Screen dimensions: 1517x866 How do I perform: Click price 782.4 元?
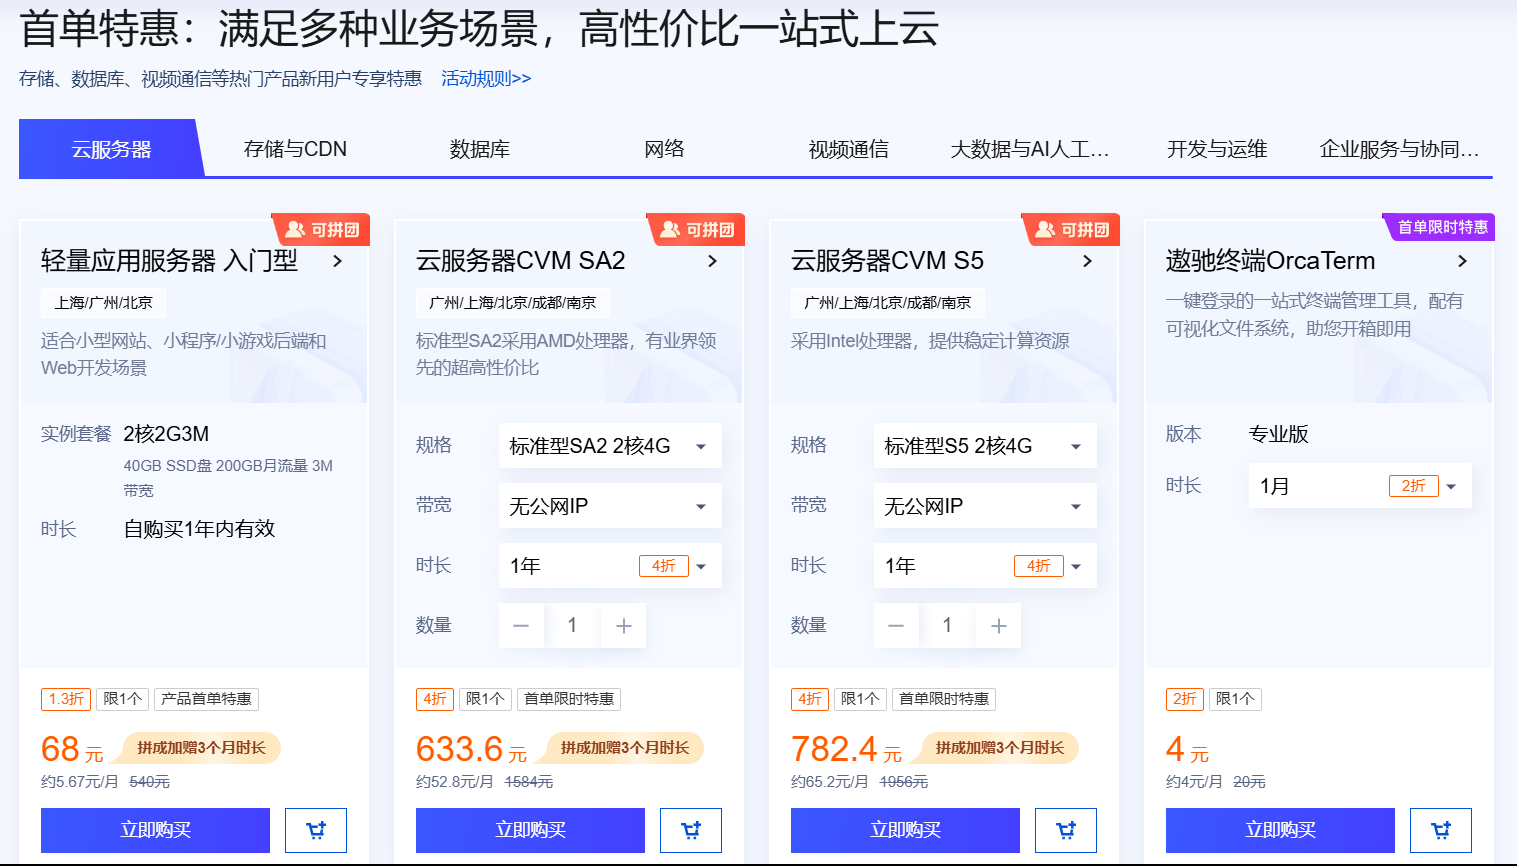[x=846, y=749]
